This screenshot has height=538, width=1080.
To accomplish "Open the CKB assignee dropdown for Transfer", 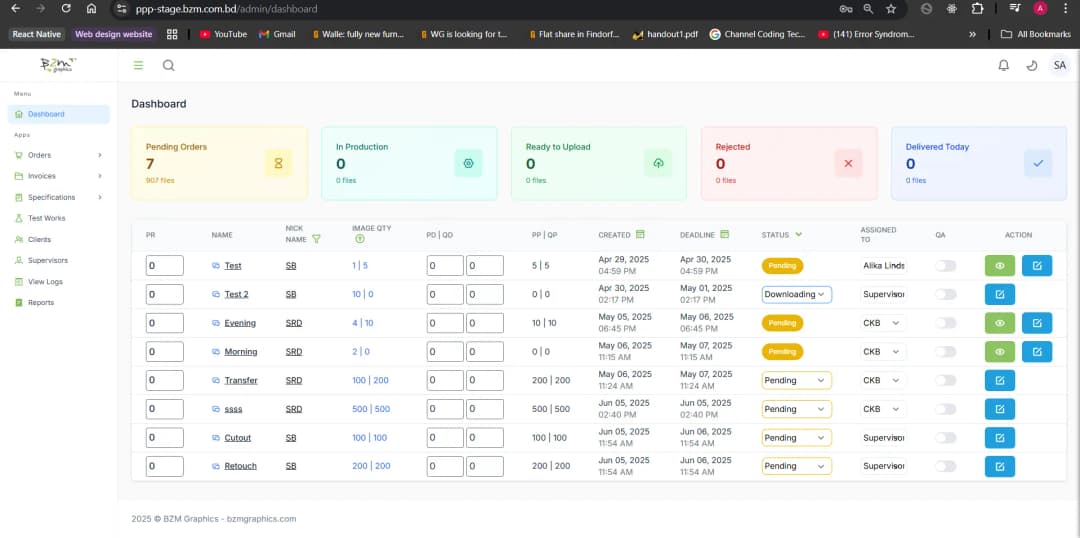I will coord(883,380).
